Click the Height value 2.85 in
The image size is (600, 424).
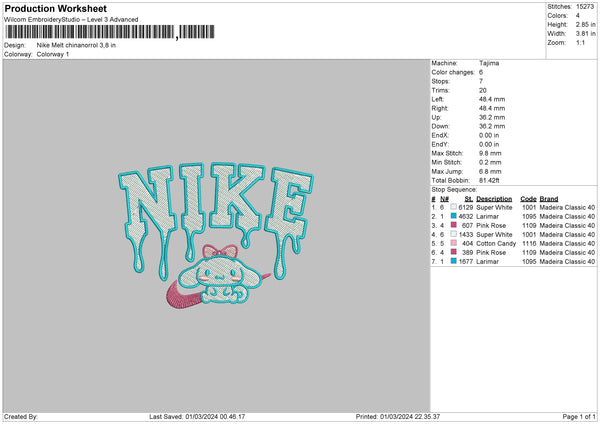[586, 24]
